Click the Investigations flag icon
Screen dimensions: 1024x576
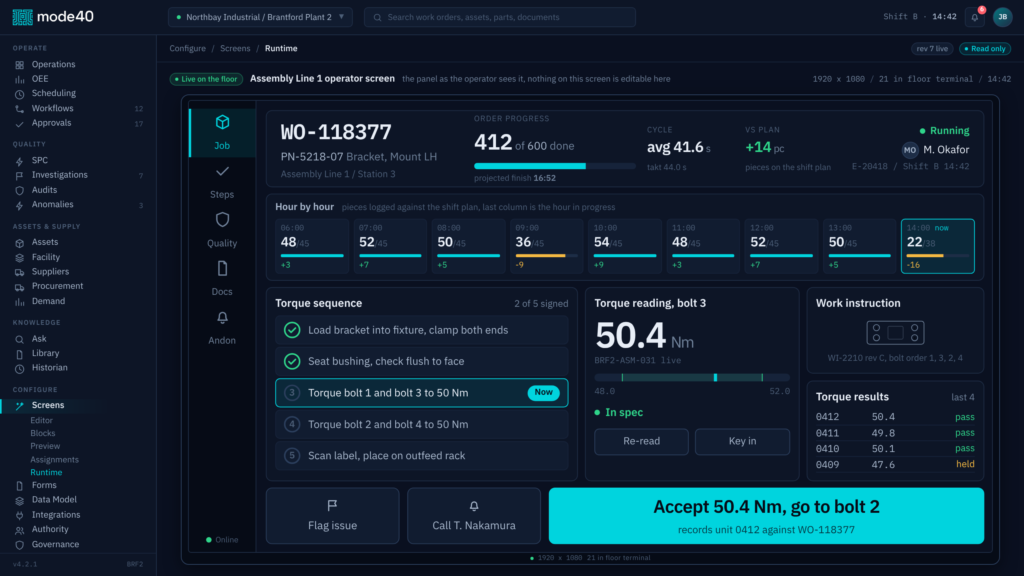pyautogui.click(x=20, y=175)
